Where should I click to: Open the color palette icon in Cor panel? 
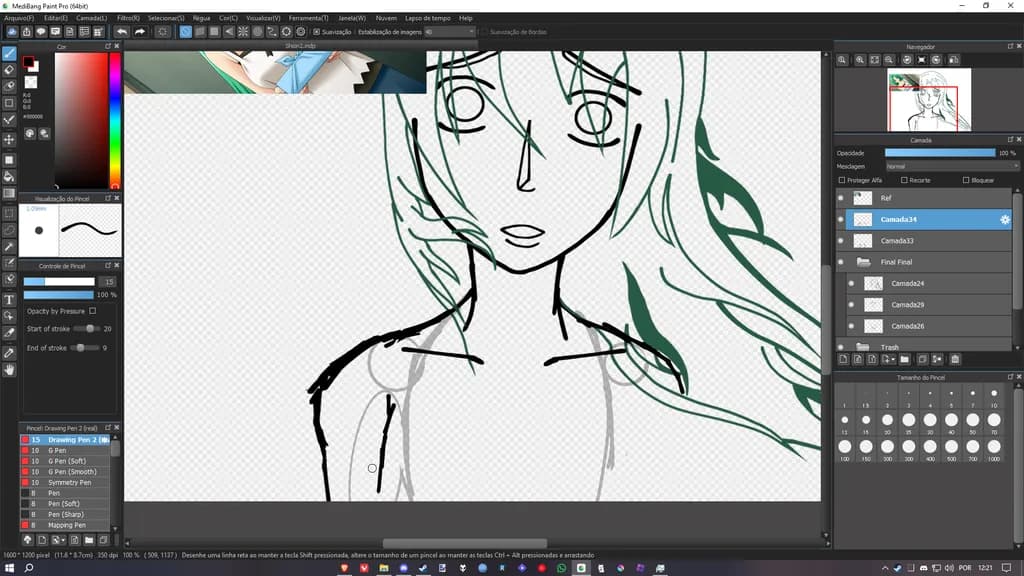30,133
